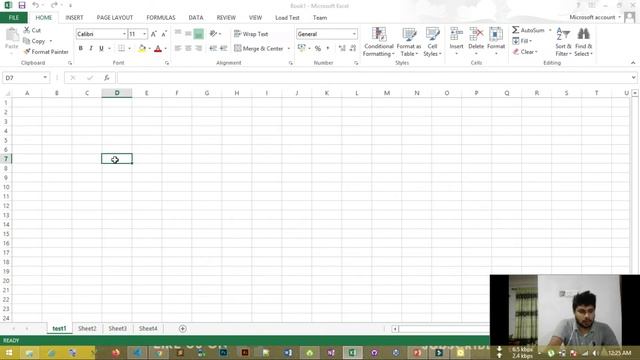Align text right

tap(198, 49)
